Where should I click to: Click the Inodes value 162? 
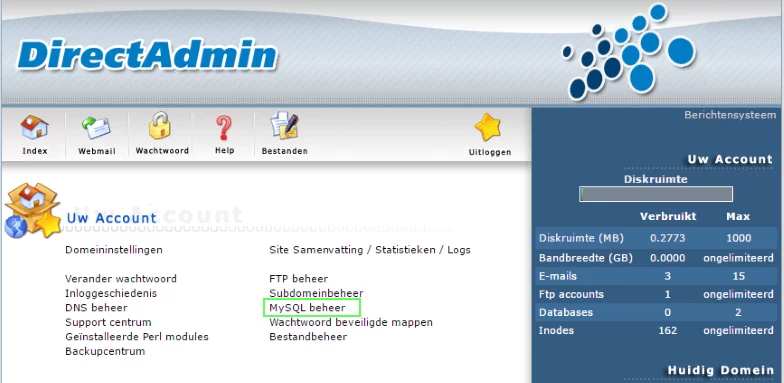click(x=668, y=330)
